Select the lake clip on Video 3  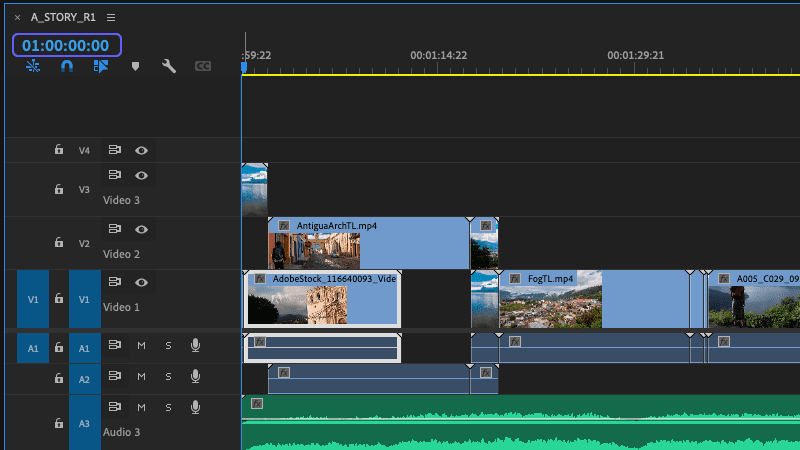coord(255,190)
